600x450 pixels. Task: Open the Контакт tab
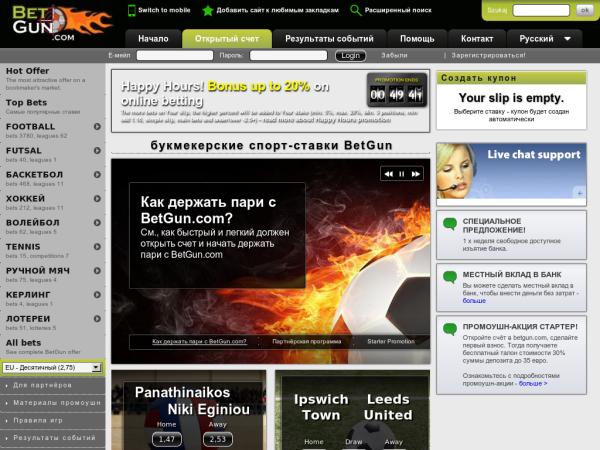click(477, 39)
